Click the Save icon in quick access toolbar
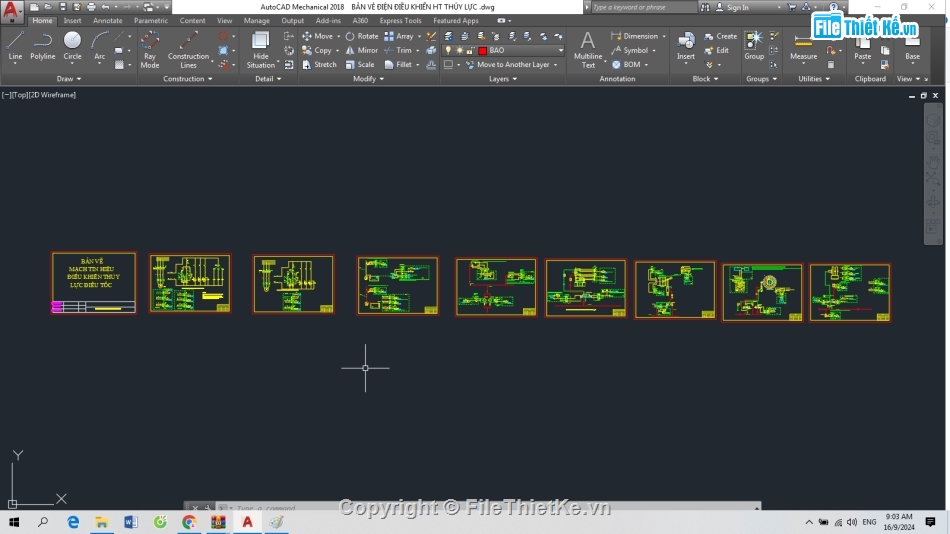Image resolution: width=950 pixels, height=534 pixels. (x=62, y=7)
